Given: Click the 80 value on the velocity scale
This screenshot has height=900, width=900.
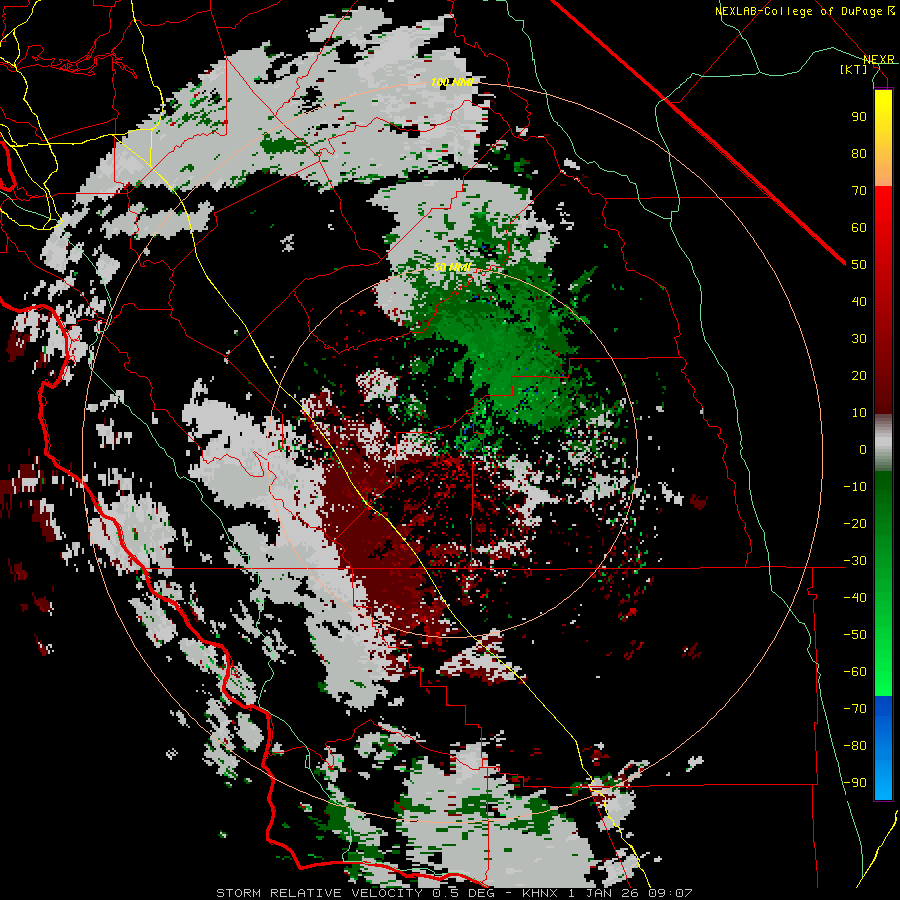Looking at the screenshot, I should (x=859, y=153).
